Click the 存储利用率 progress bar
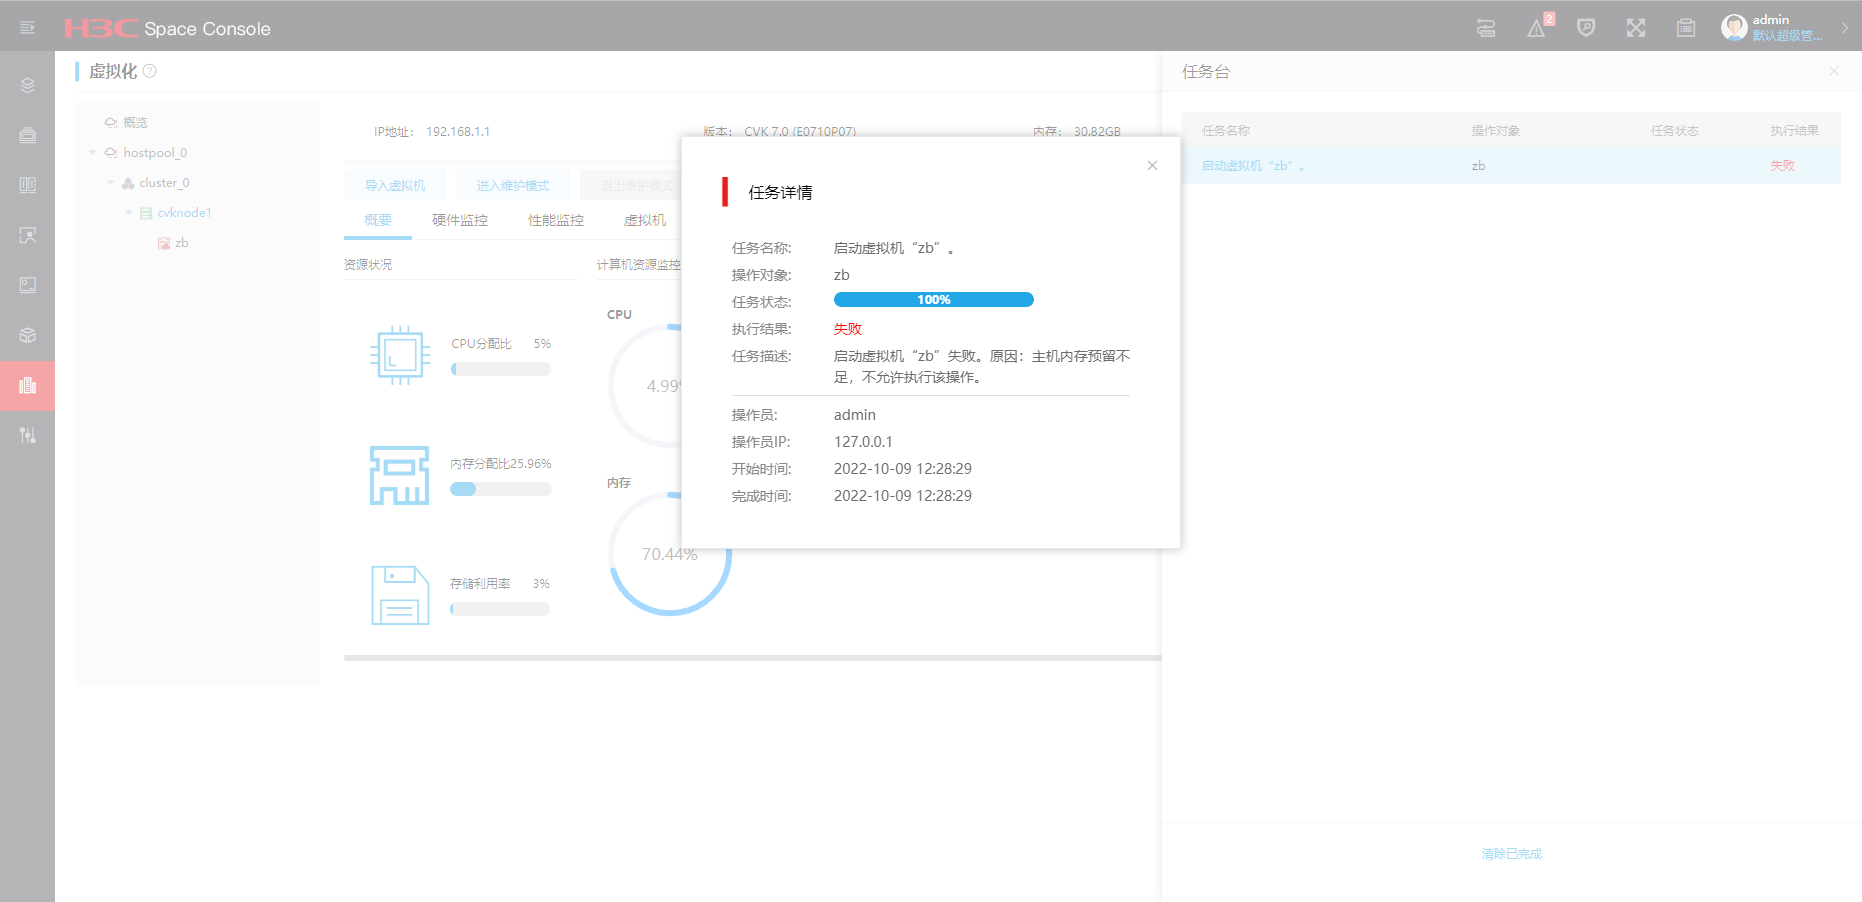The height and width of the screenshot is (902, 1862). click(500, 609)
